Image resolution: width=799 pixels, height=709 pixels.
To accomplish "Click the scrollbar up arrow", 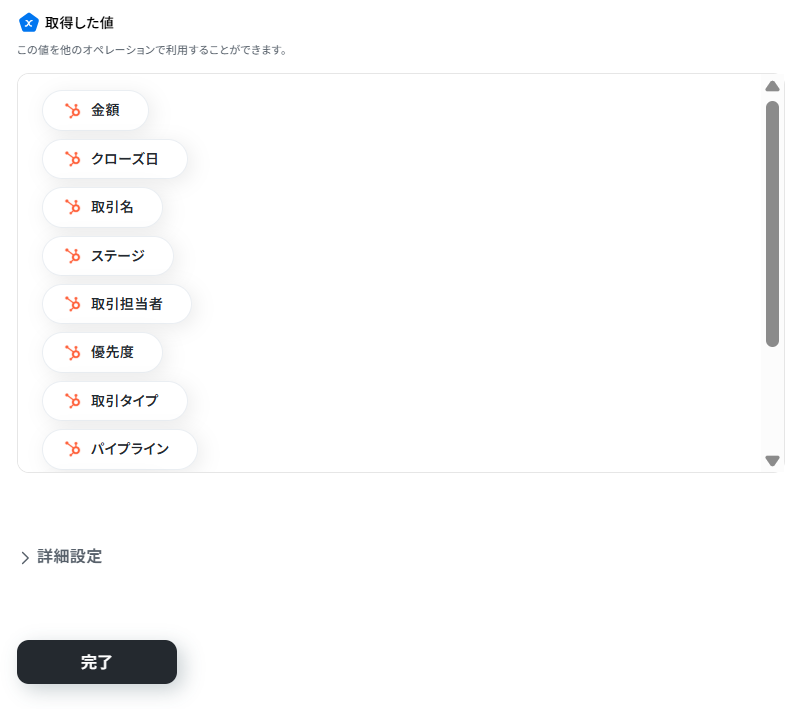I will pos(773,86).
